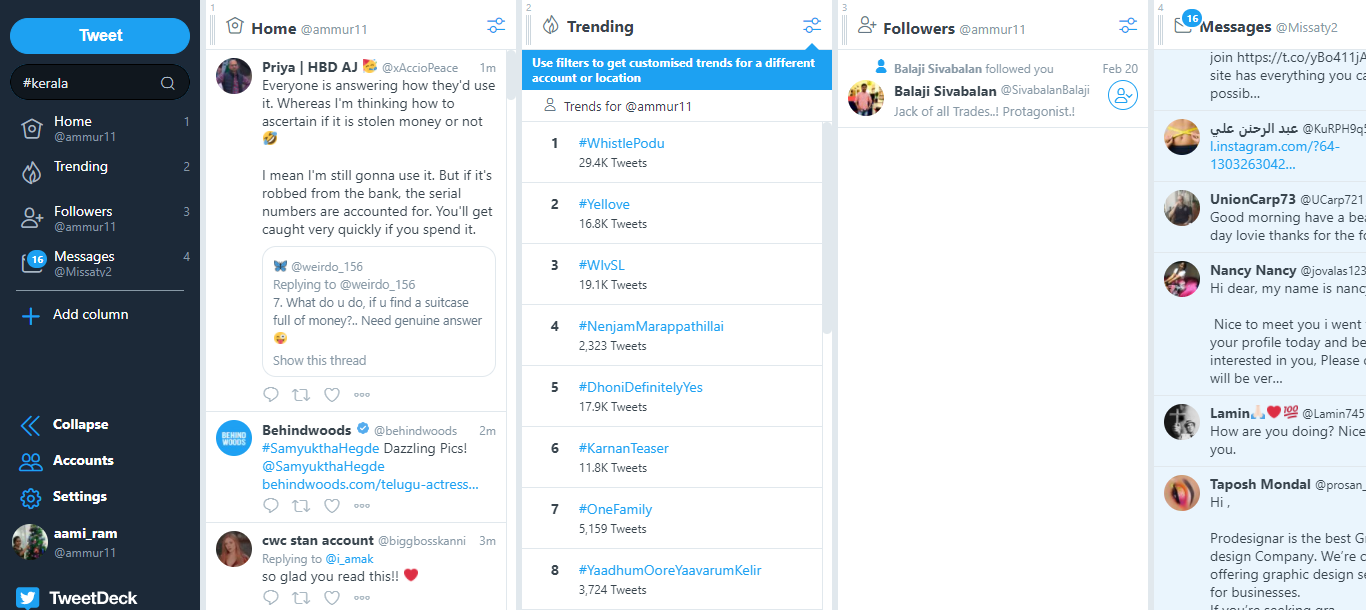Viewport: 1366px width, 610px height.
Task: Open #WhistlePodu trending hashtag
Action: click(x=621, y=143)
